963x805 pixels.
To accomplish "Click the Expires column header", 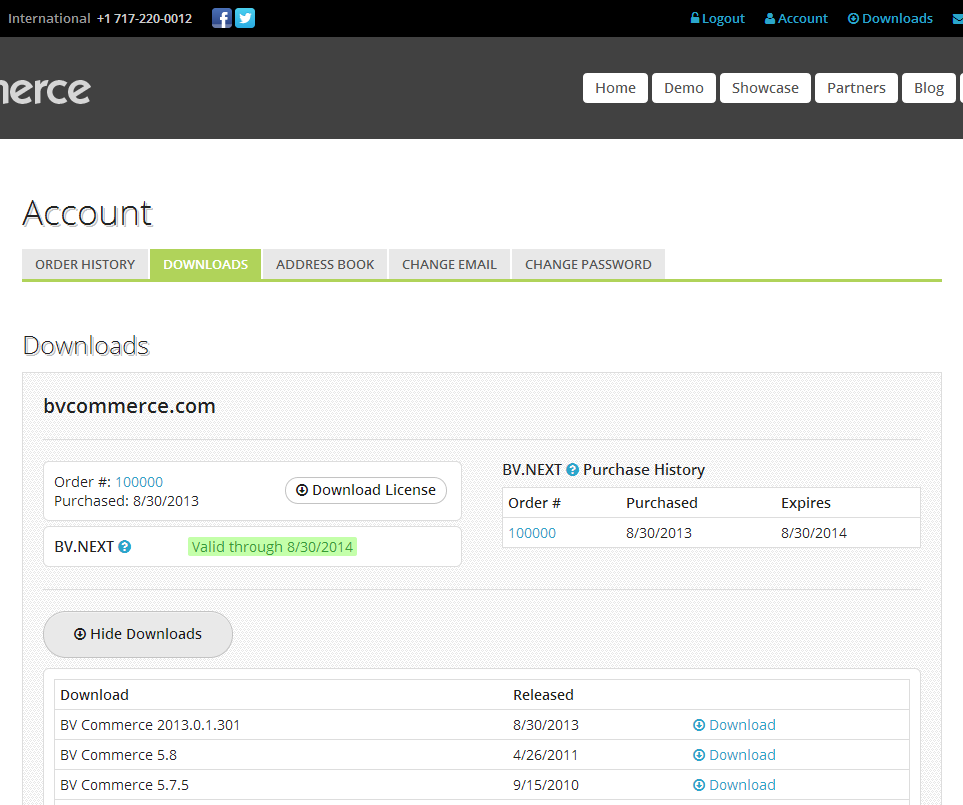I will [x=806, y=503].
